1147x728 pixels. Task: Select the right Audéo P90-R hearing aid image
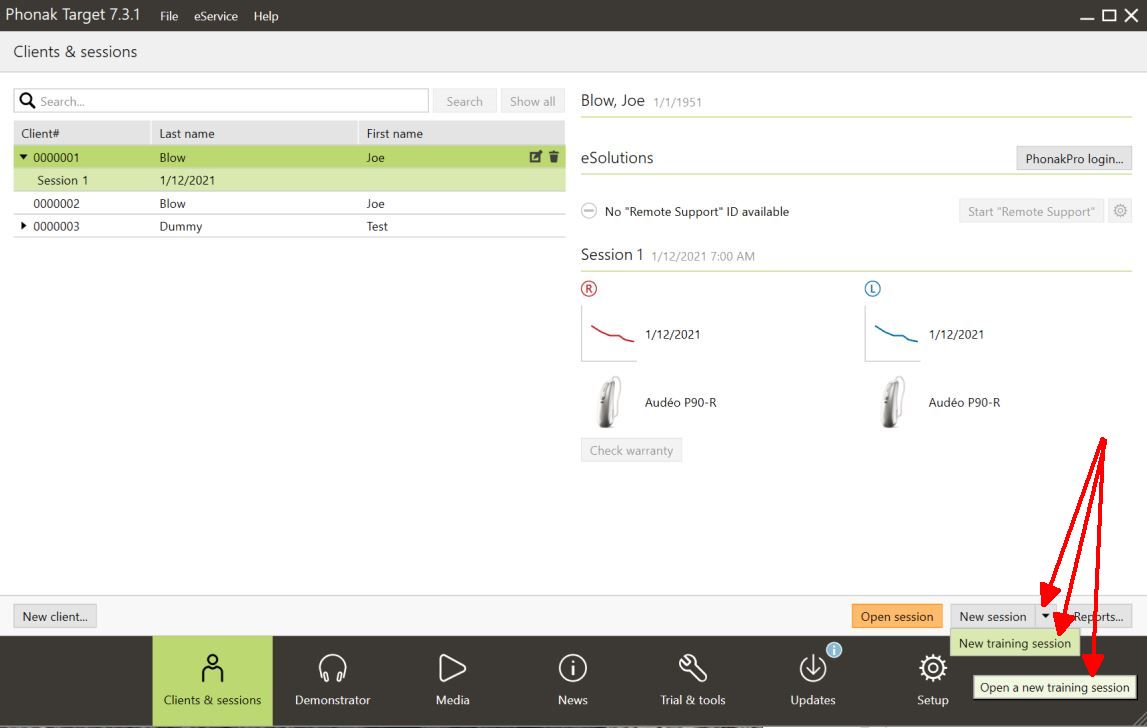click(609, 402)
